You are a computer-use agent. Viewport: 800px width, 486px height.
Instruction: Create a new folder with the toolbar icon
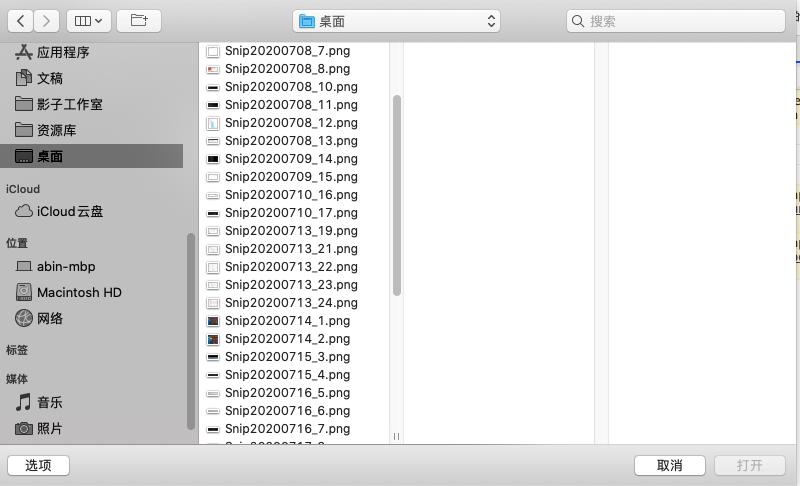pyautogui.click(x=139, y=21)
